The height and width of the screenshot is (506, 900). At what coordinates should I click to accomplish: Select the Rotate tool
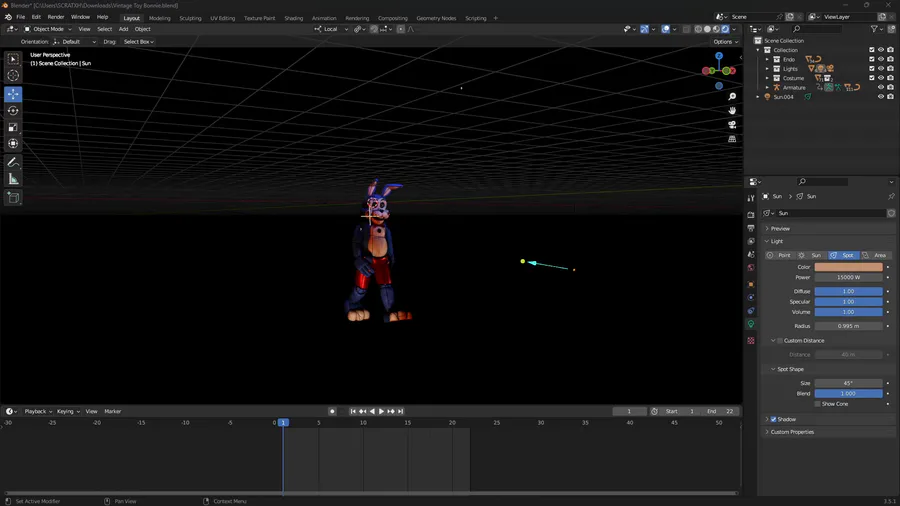tap(13, 111)
